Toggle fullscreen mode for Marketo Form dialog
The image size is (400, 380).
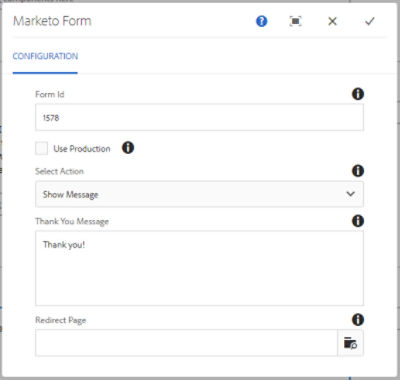[x=295, y=21]
